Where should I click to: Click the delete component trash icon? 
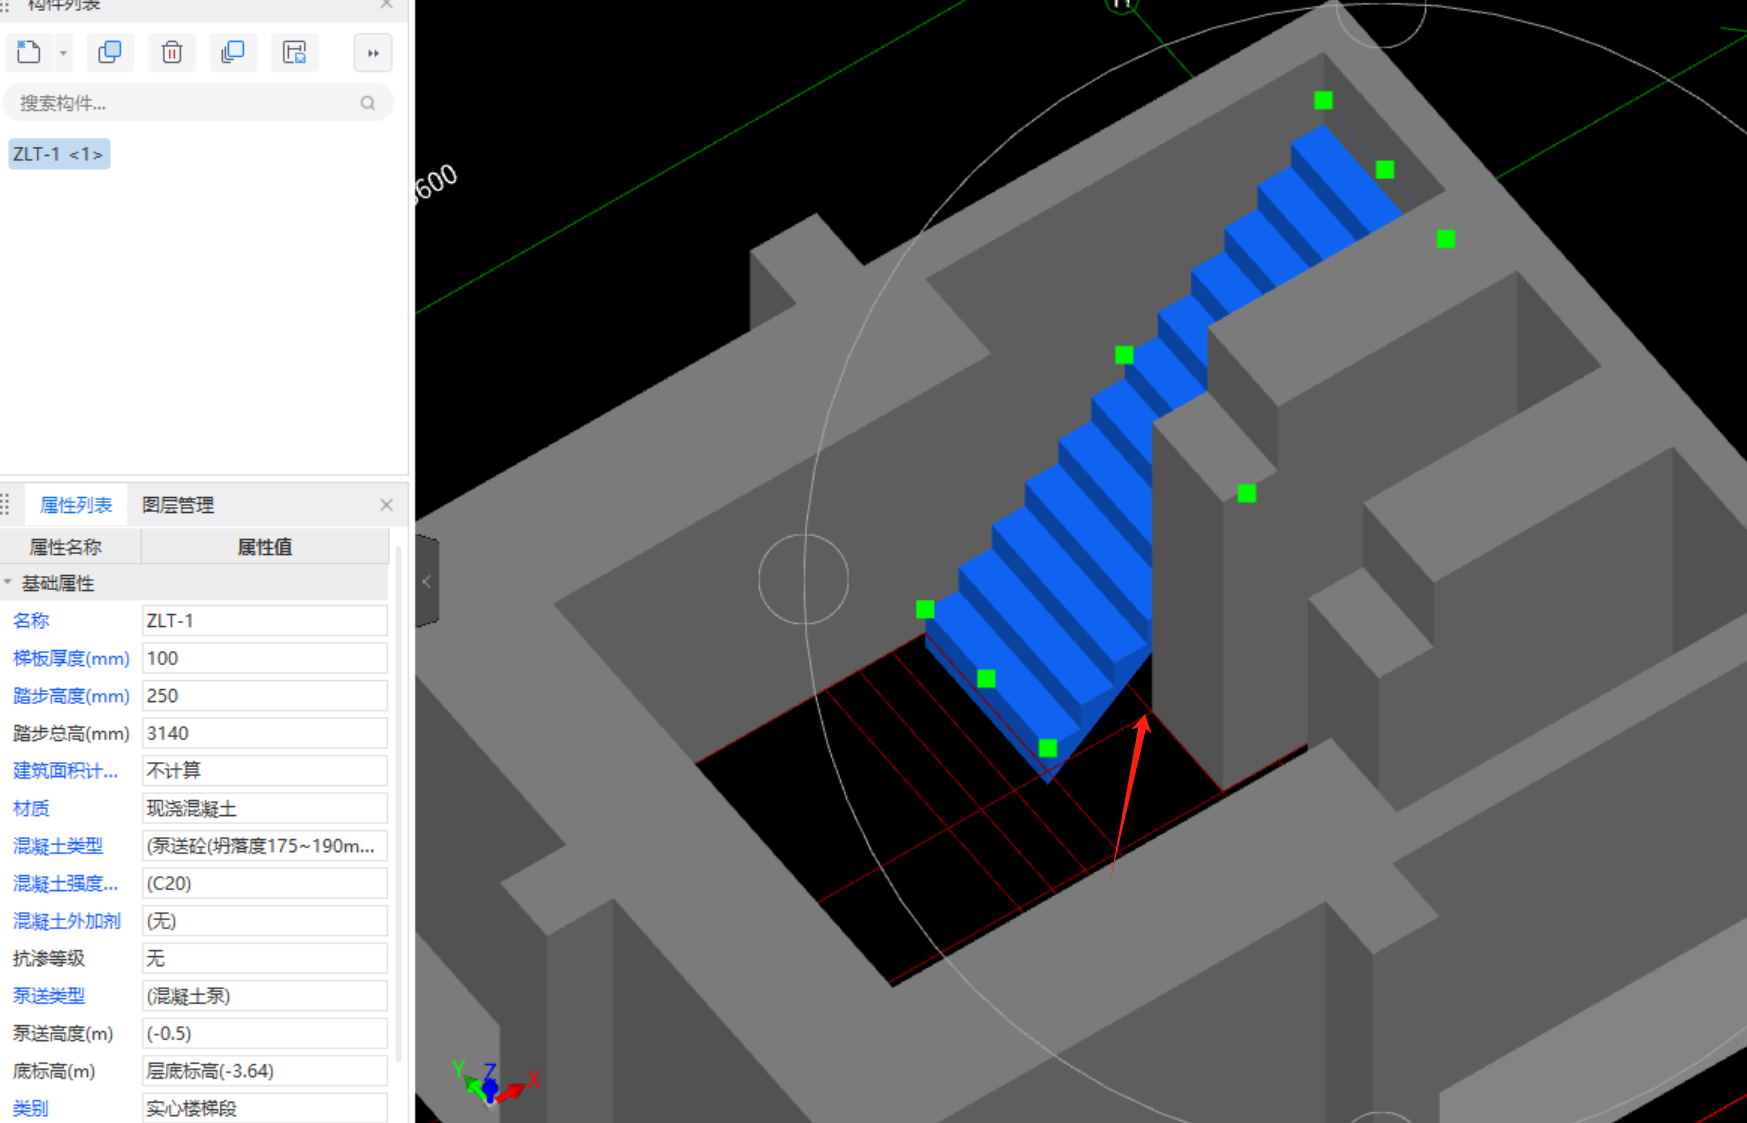172,52
